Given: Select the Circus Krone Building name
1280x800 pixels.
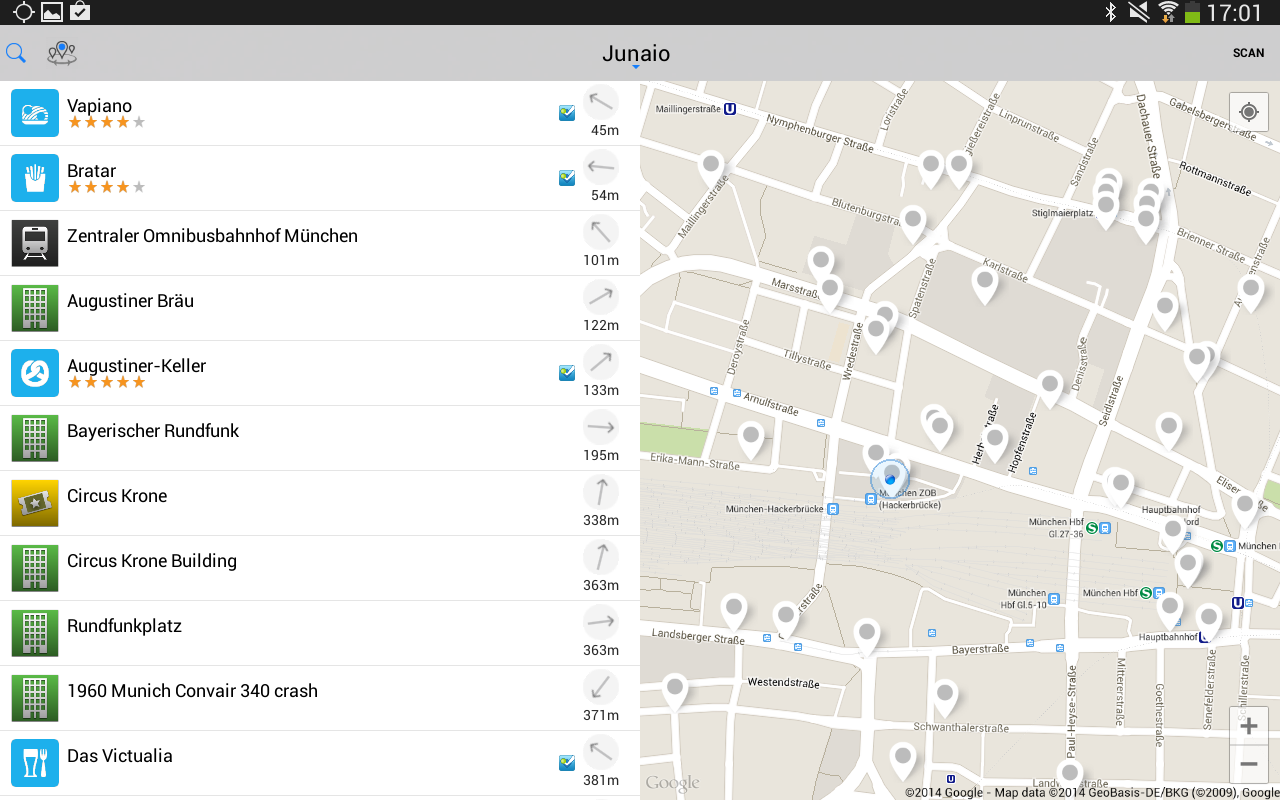Looking at the screenshot, I should (x=152, y=561).
